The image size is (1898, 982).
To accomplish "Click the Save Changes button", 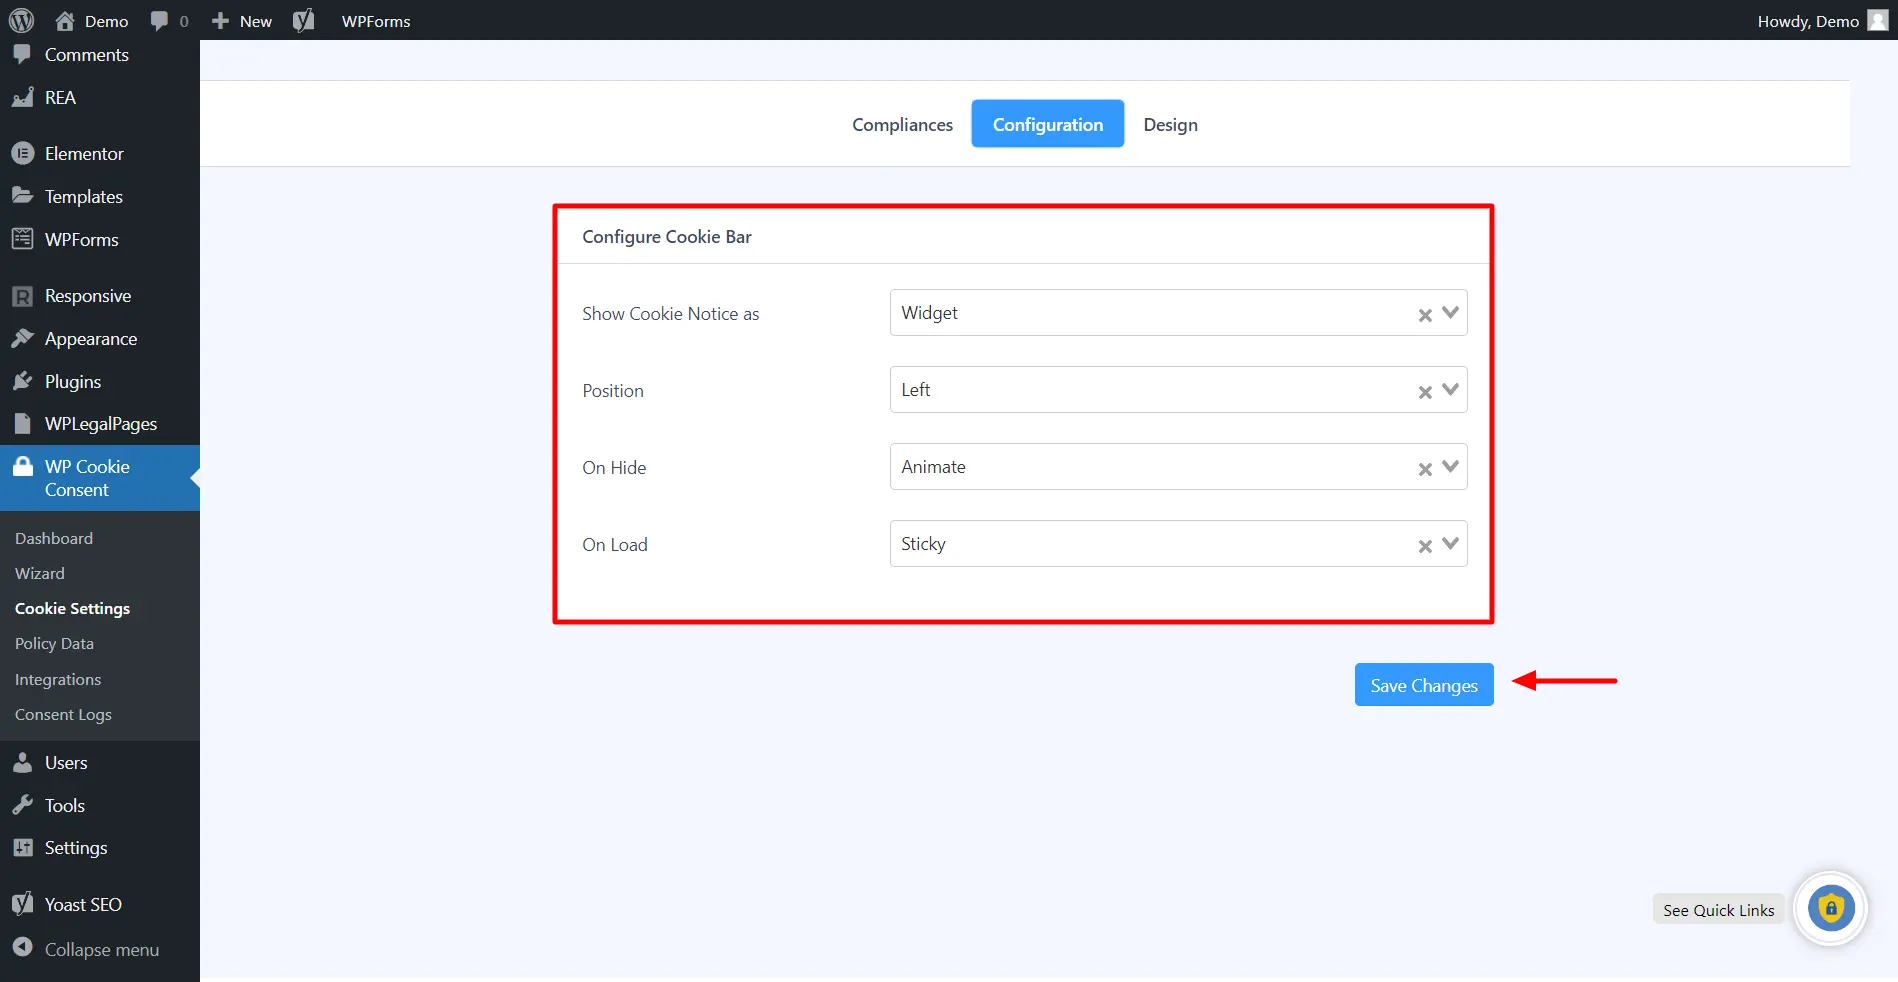I will [x=1423, y=685].
